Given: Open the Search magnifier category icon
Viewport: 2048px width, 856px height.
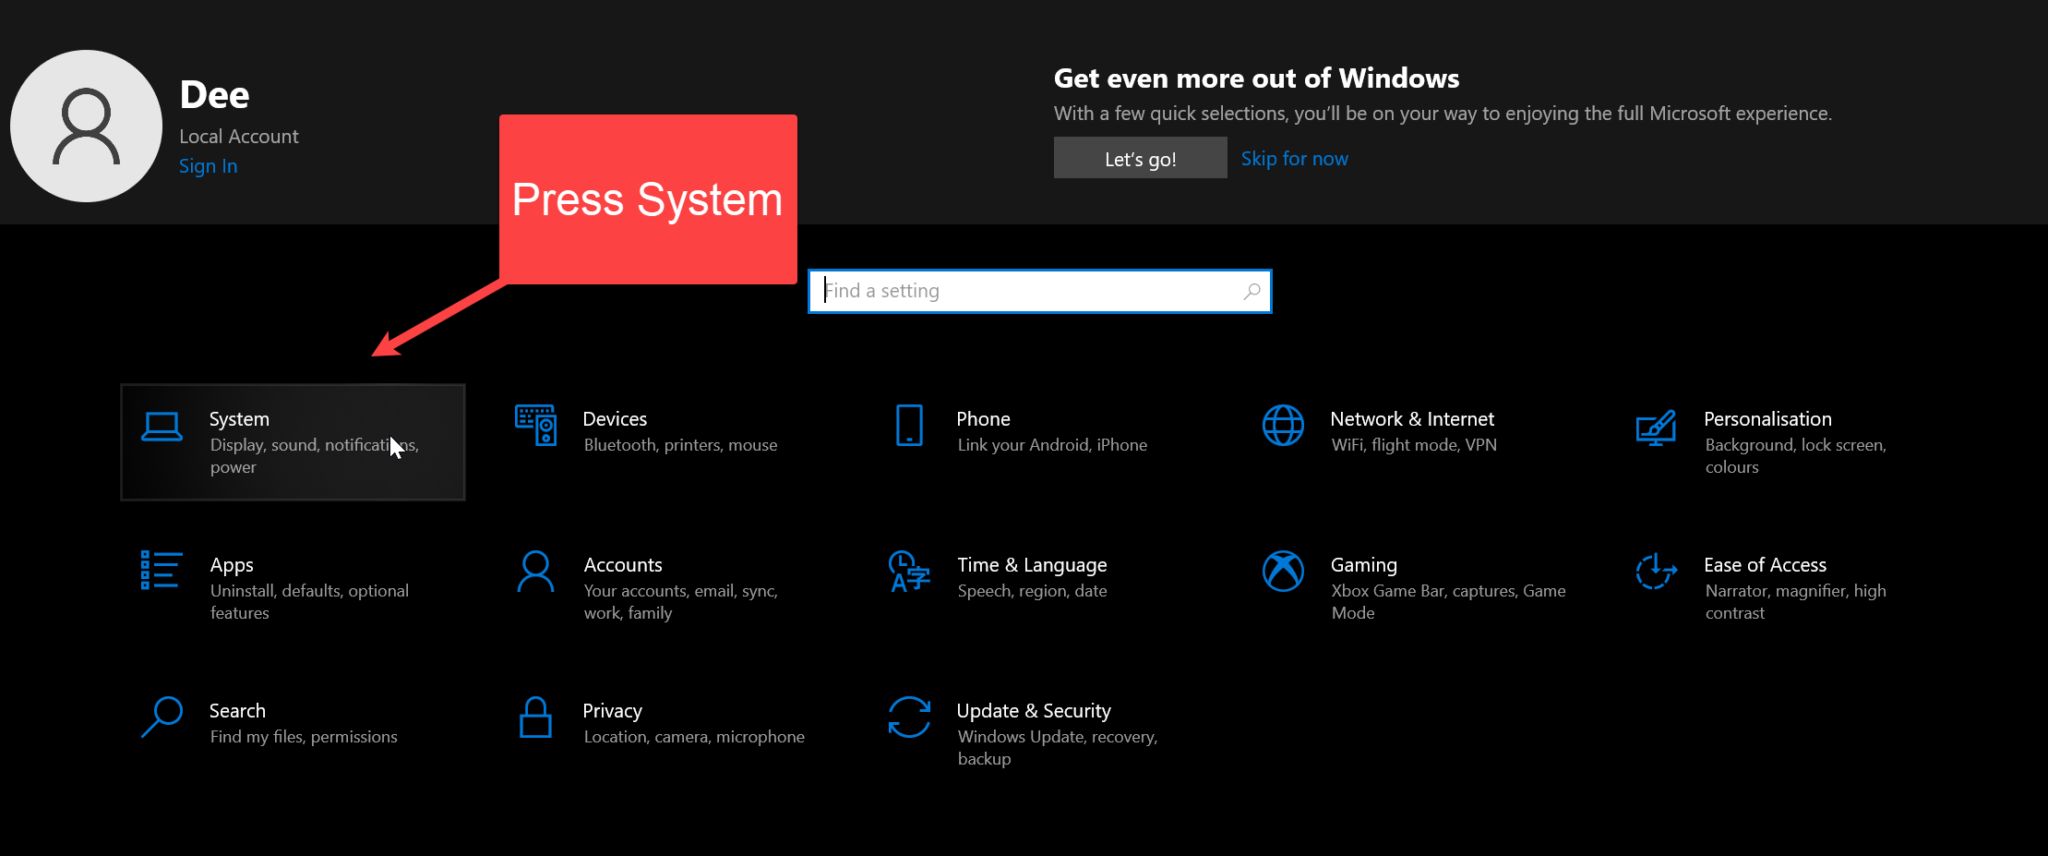Looking at the screenshot, I should 162,717.
